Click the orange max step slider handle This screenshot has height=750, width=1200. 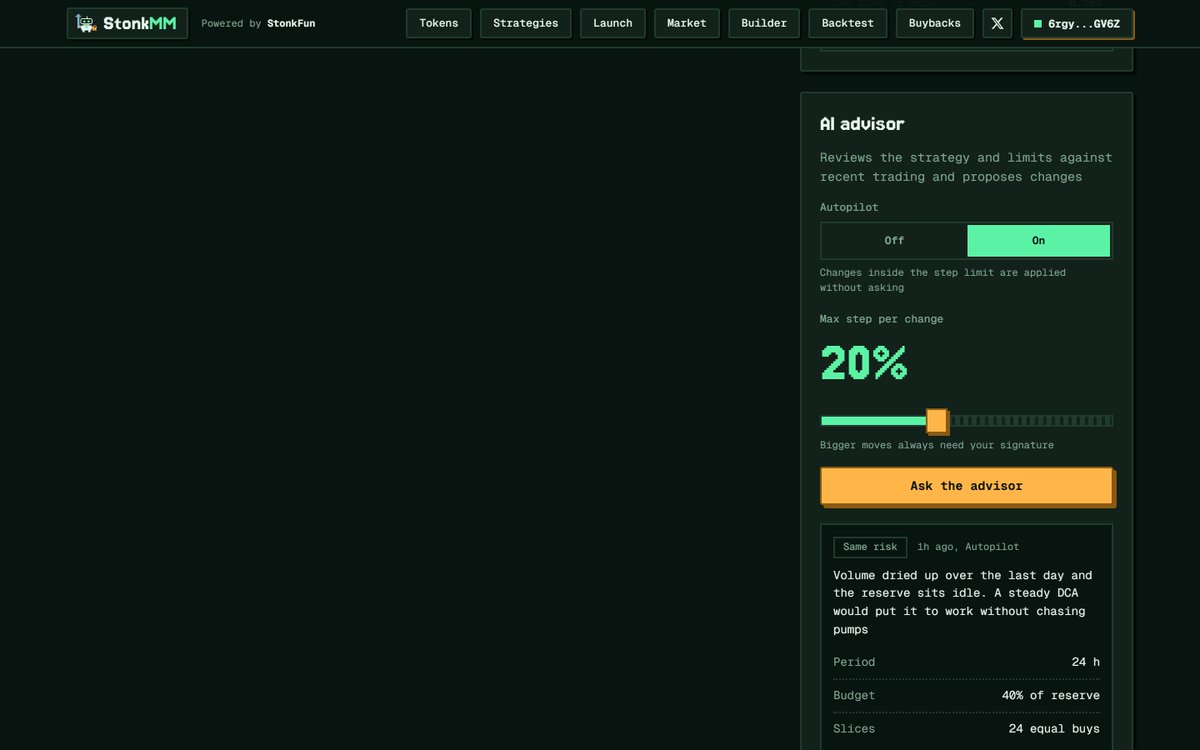coord(937,421)
